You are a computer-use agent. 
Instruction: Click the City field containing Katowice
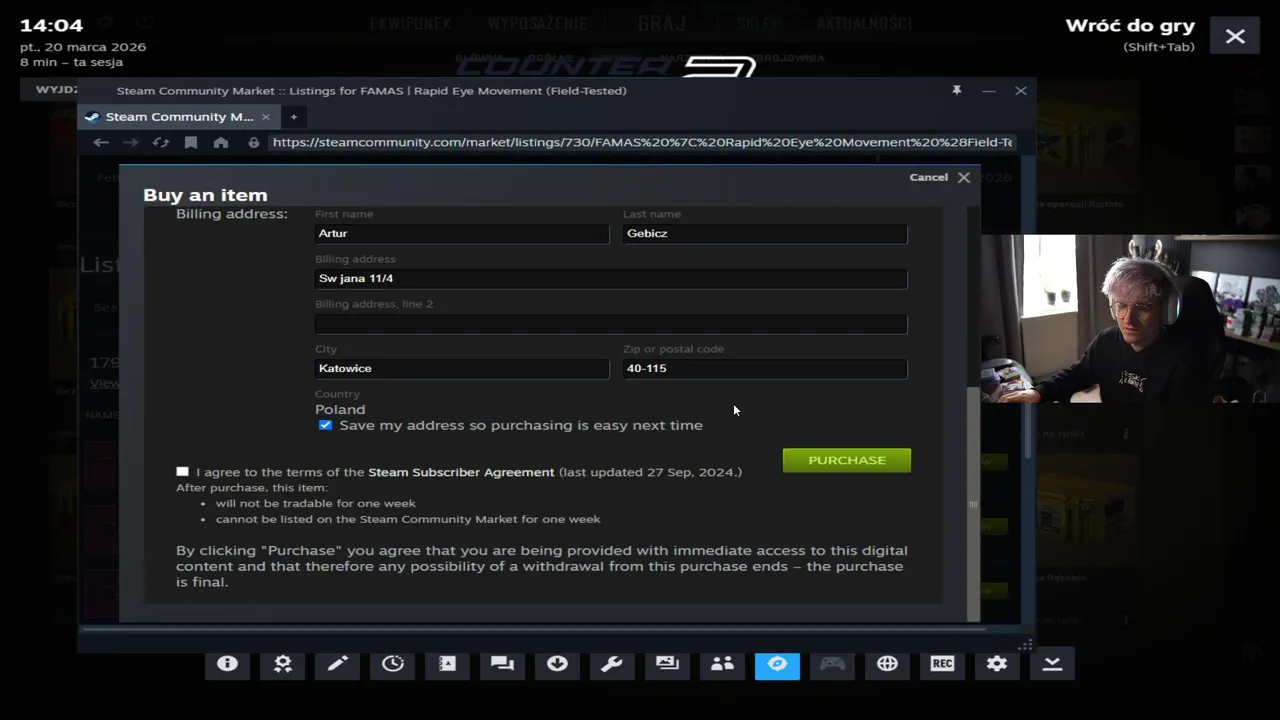pos(461,368)
